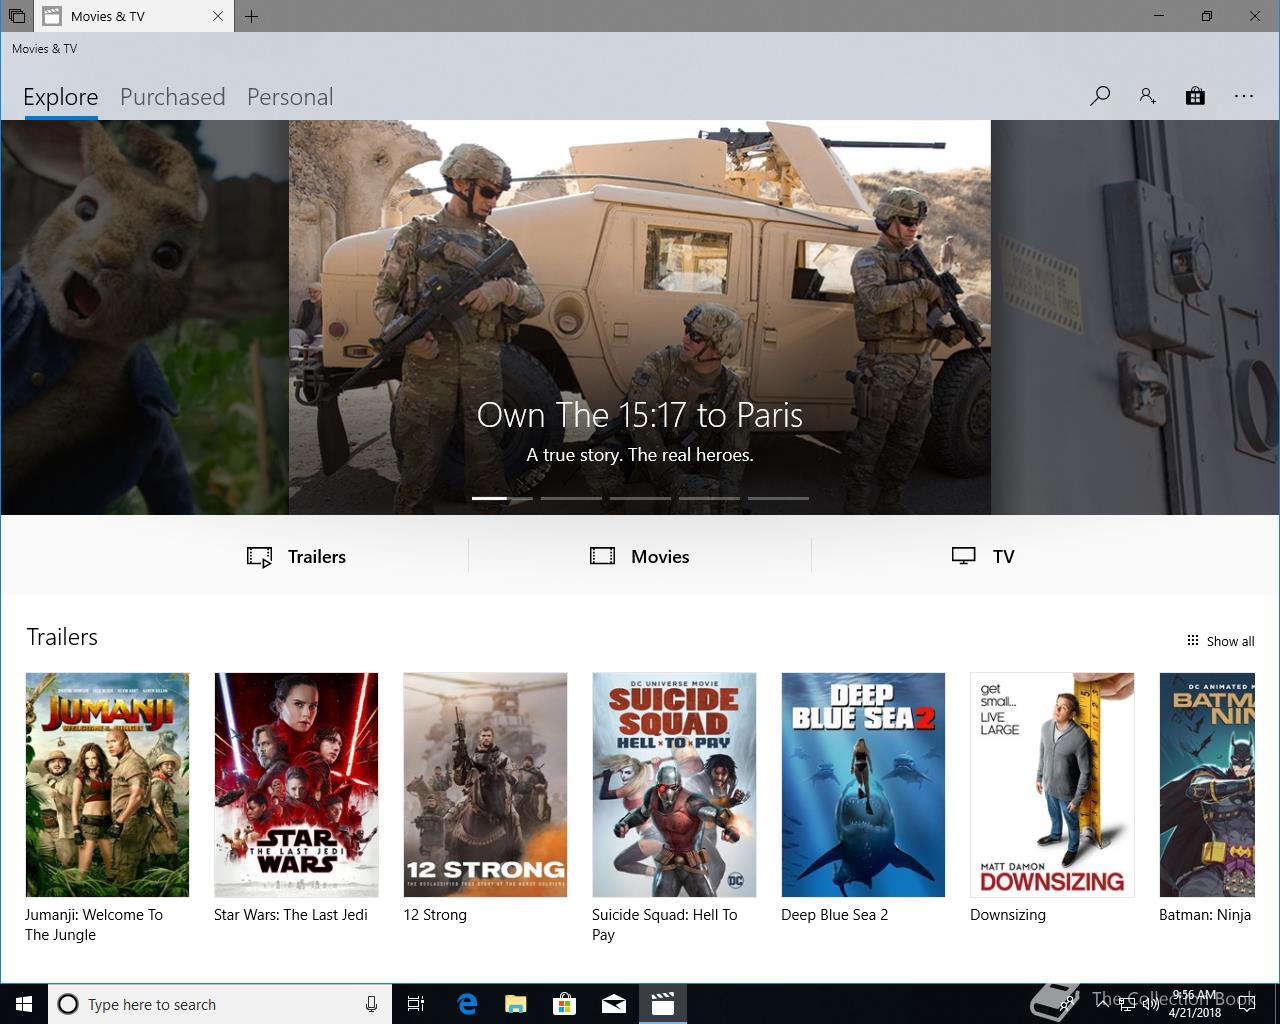Jump to the fourth carousel page indicator
Image resolution: width=1280 pixels, height=1024 pixels.
tap(709, 498)
